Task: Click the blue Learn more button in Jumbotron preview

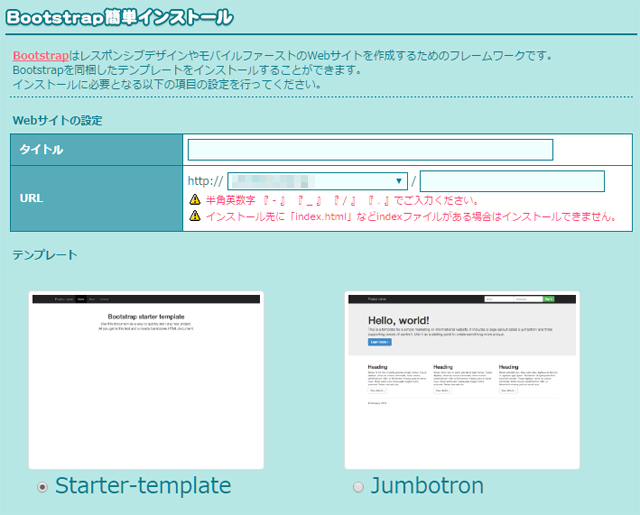Action: [x=380, y=342]
